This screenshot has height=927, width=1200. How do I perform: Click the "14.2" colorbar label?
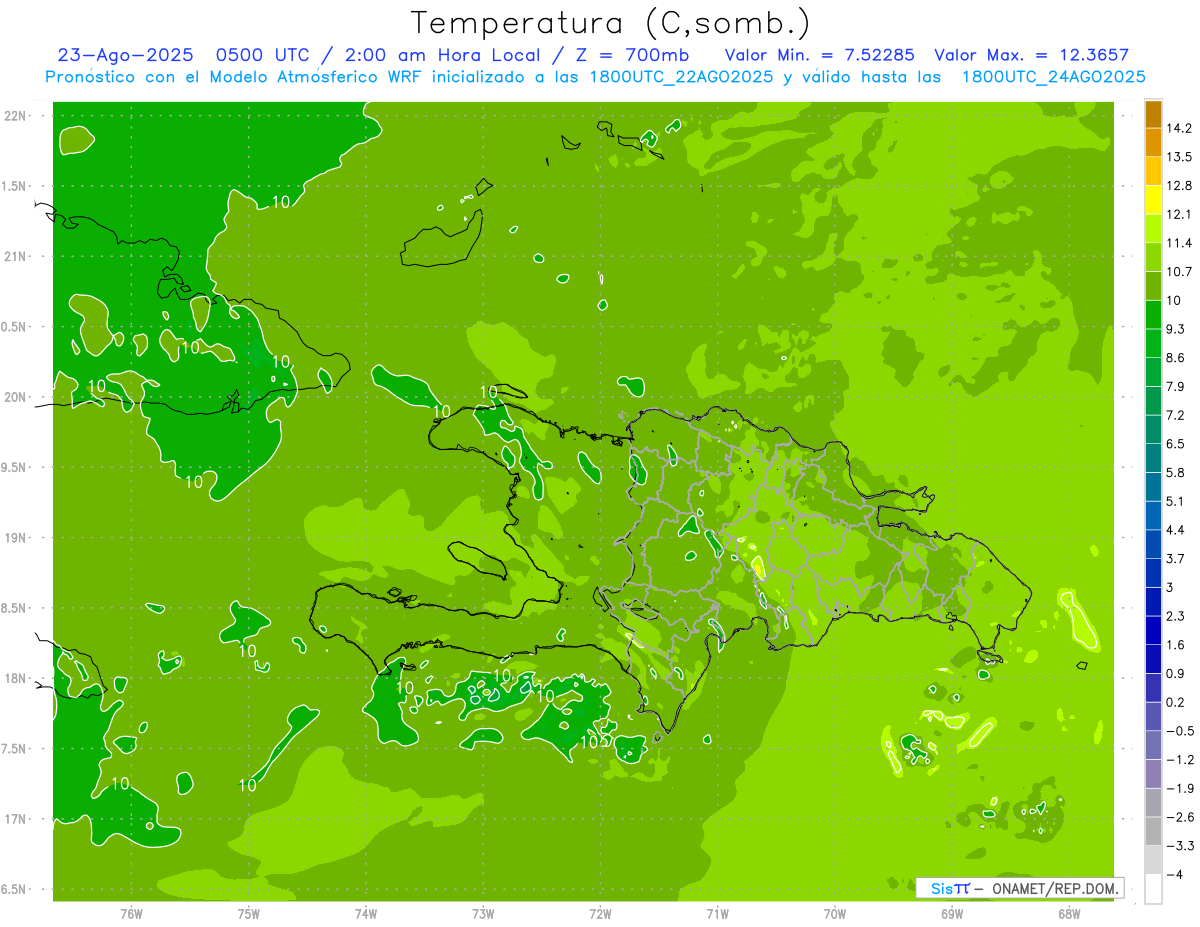tap(1179, 128)
